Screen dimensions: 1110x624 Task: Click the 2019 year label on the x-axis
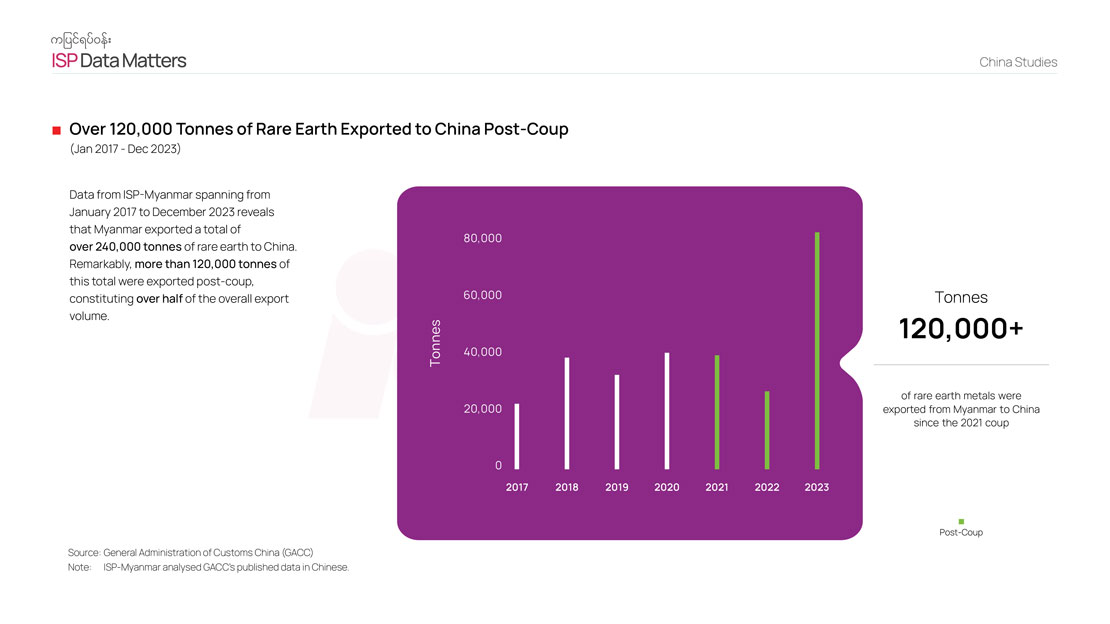[617, 487]
